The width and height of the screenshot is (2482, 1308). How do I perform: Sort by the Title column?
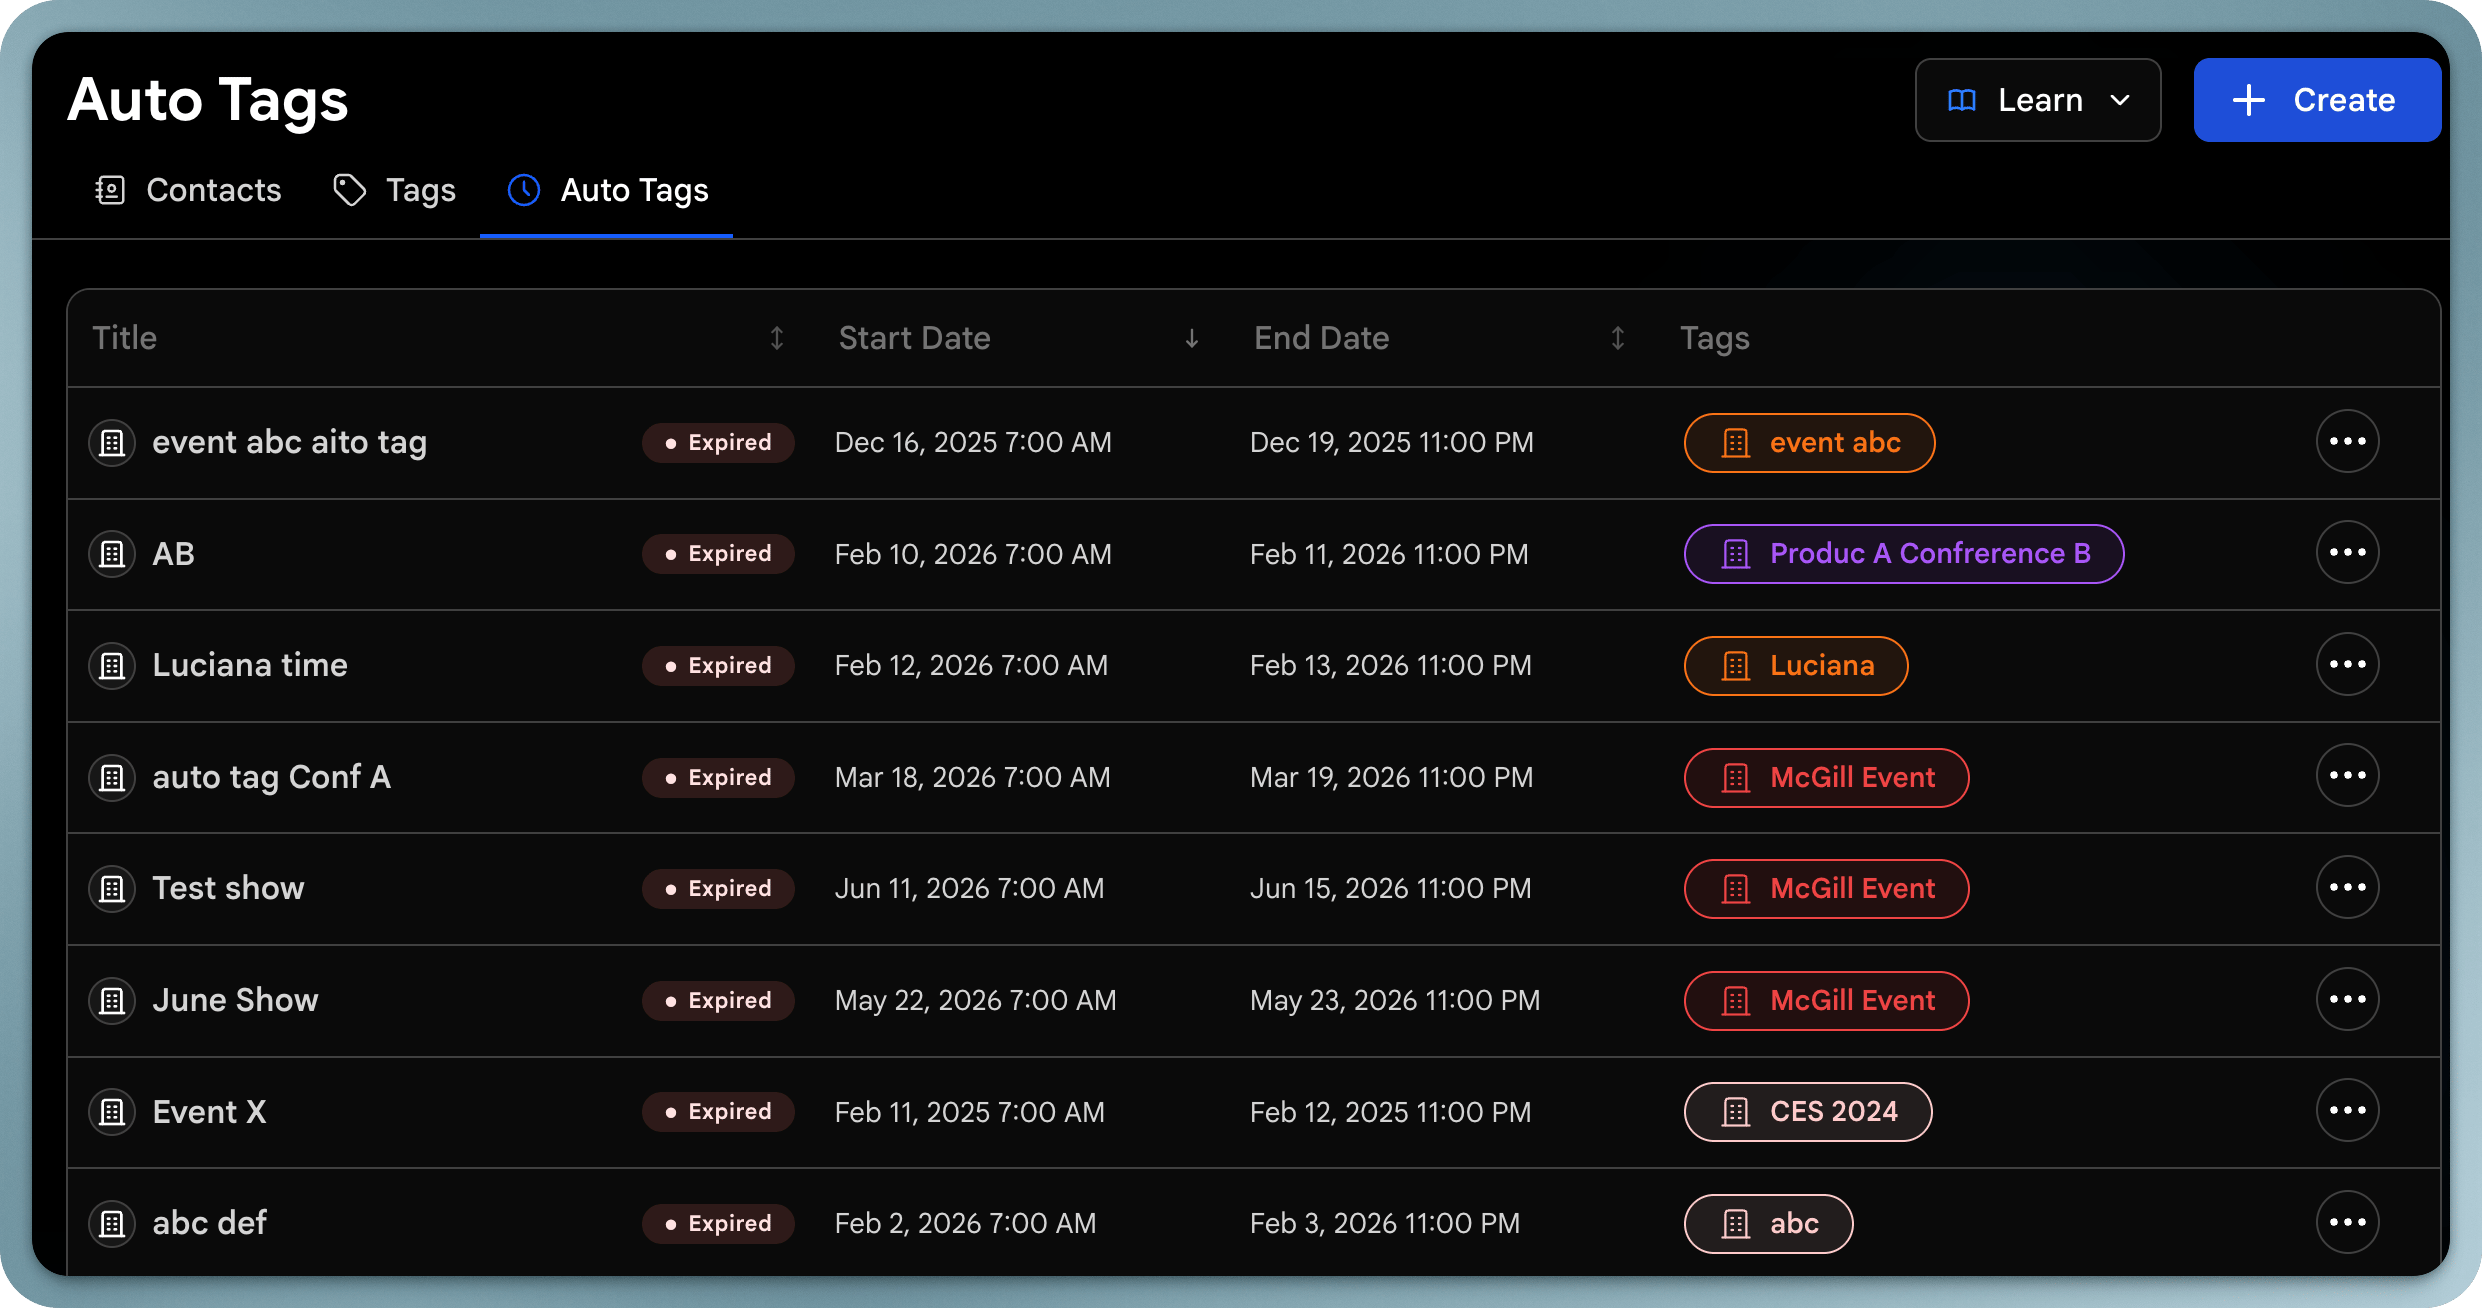777,338
